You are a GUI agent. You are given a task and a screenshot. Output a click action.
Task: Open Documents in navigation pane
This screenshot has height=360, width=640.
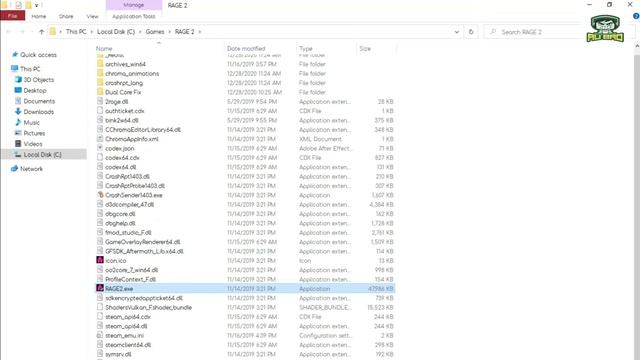coord(39,101)
